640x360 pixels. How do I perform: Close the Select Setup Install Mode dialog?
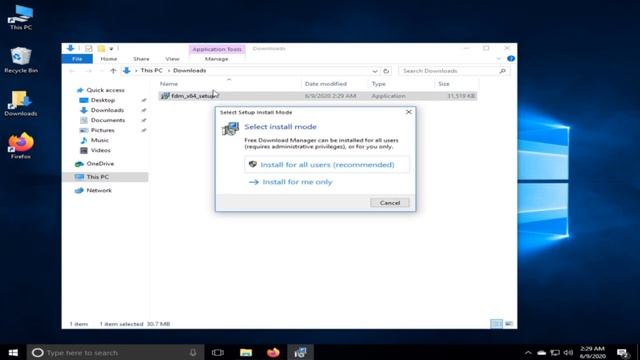pyautogui.click(x=409, y=112)
